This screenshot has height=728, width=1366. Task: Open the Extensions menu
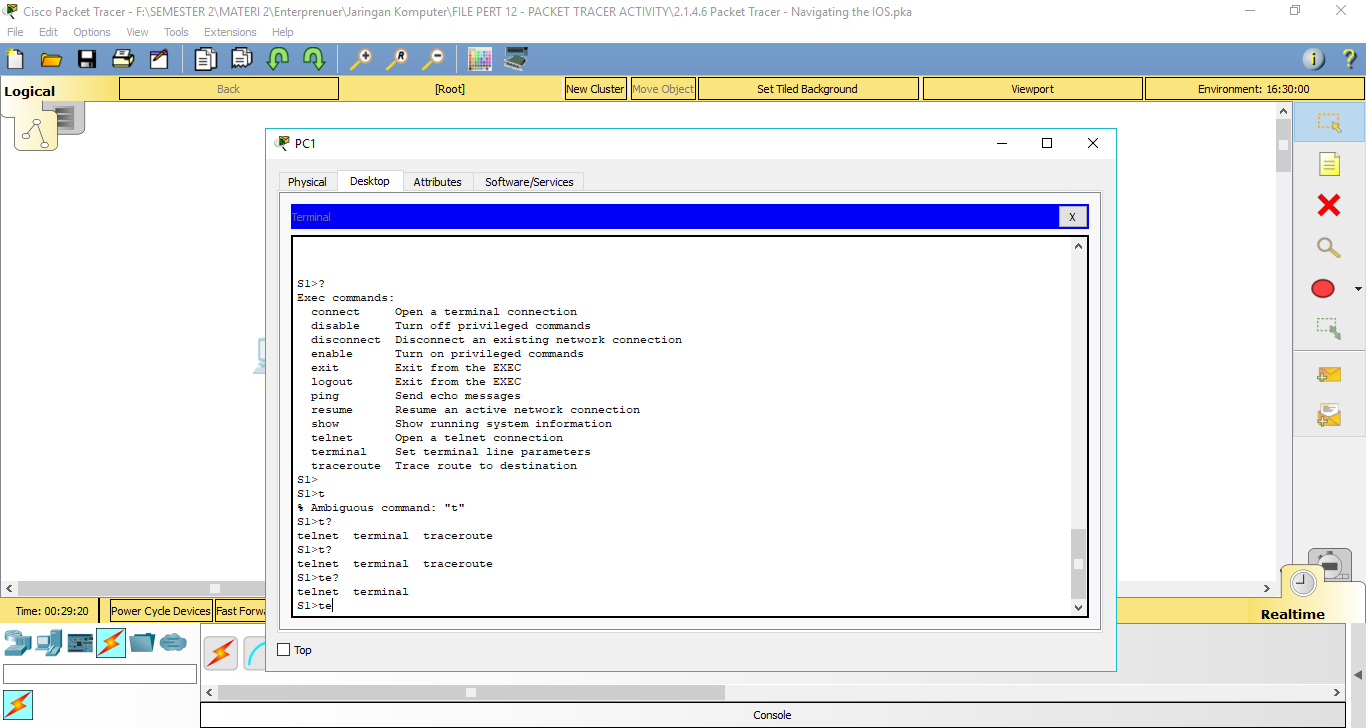click(230, 32)
